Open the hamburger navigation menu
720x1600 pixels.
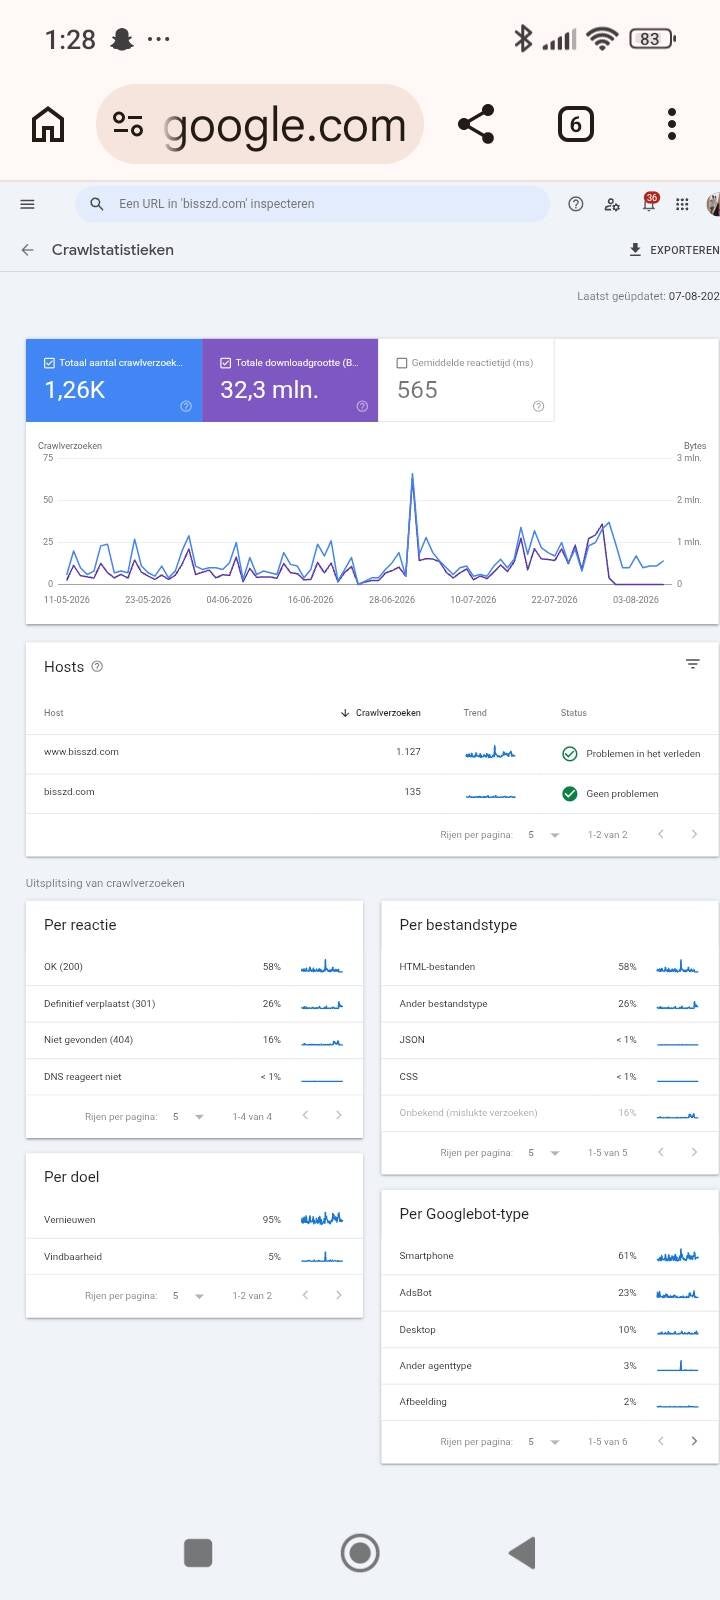tap(28, 204)
